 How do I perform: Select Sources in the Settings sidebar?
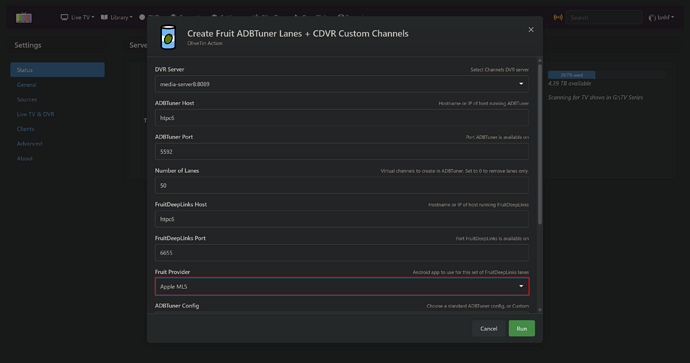point(27,99)
